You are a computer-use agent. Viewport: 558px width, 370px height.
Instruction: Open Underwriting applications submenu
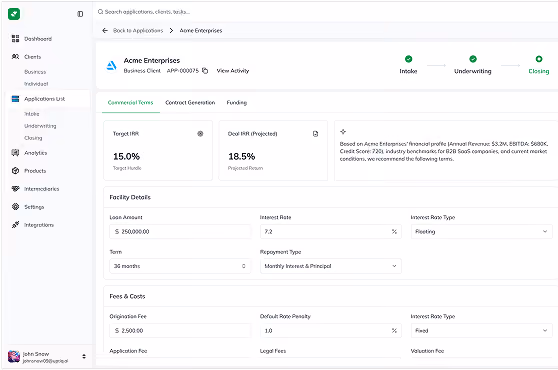tap(40, 126)
